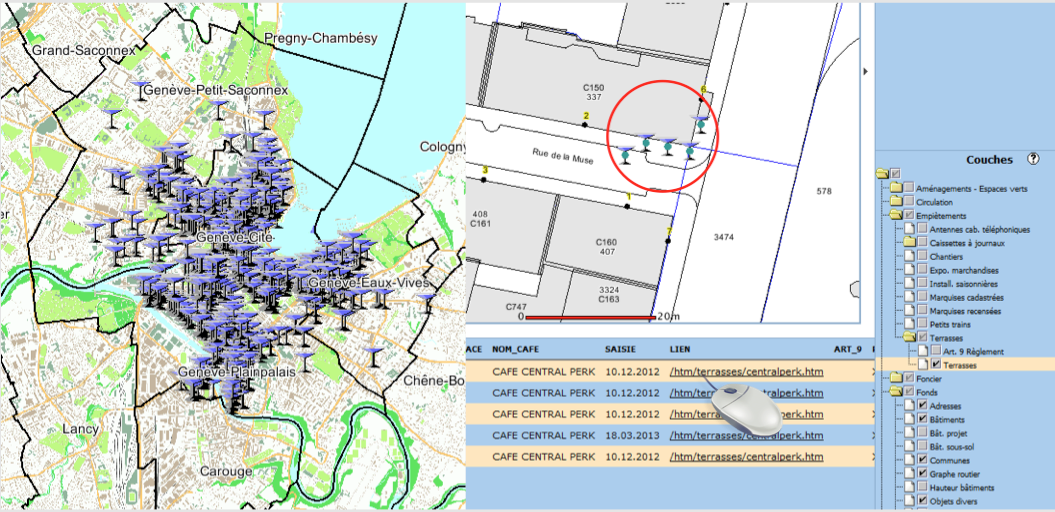Click the help icon beside Couches
This screenshot has height=512, width=1055.
[1032, 160]
